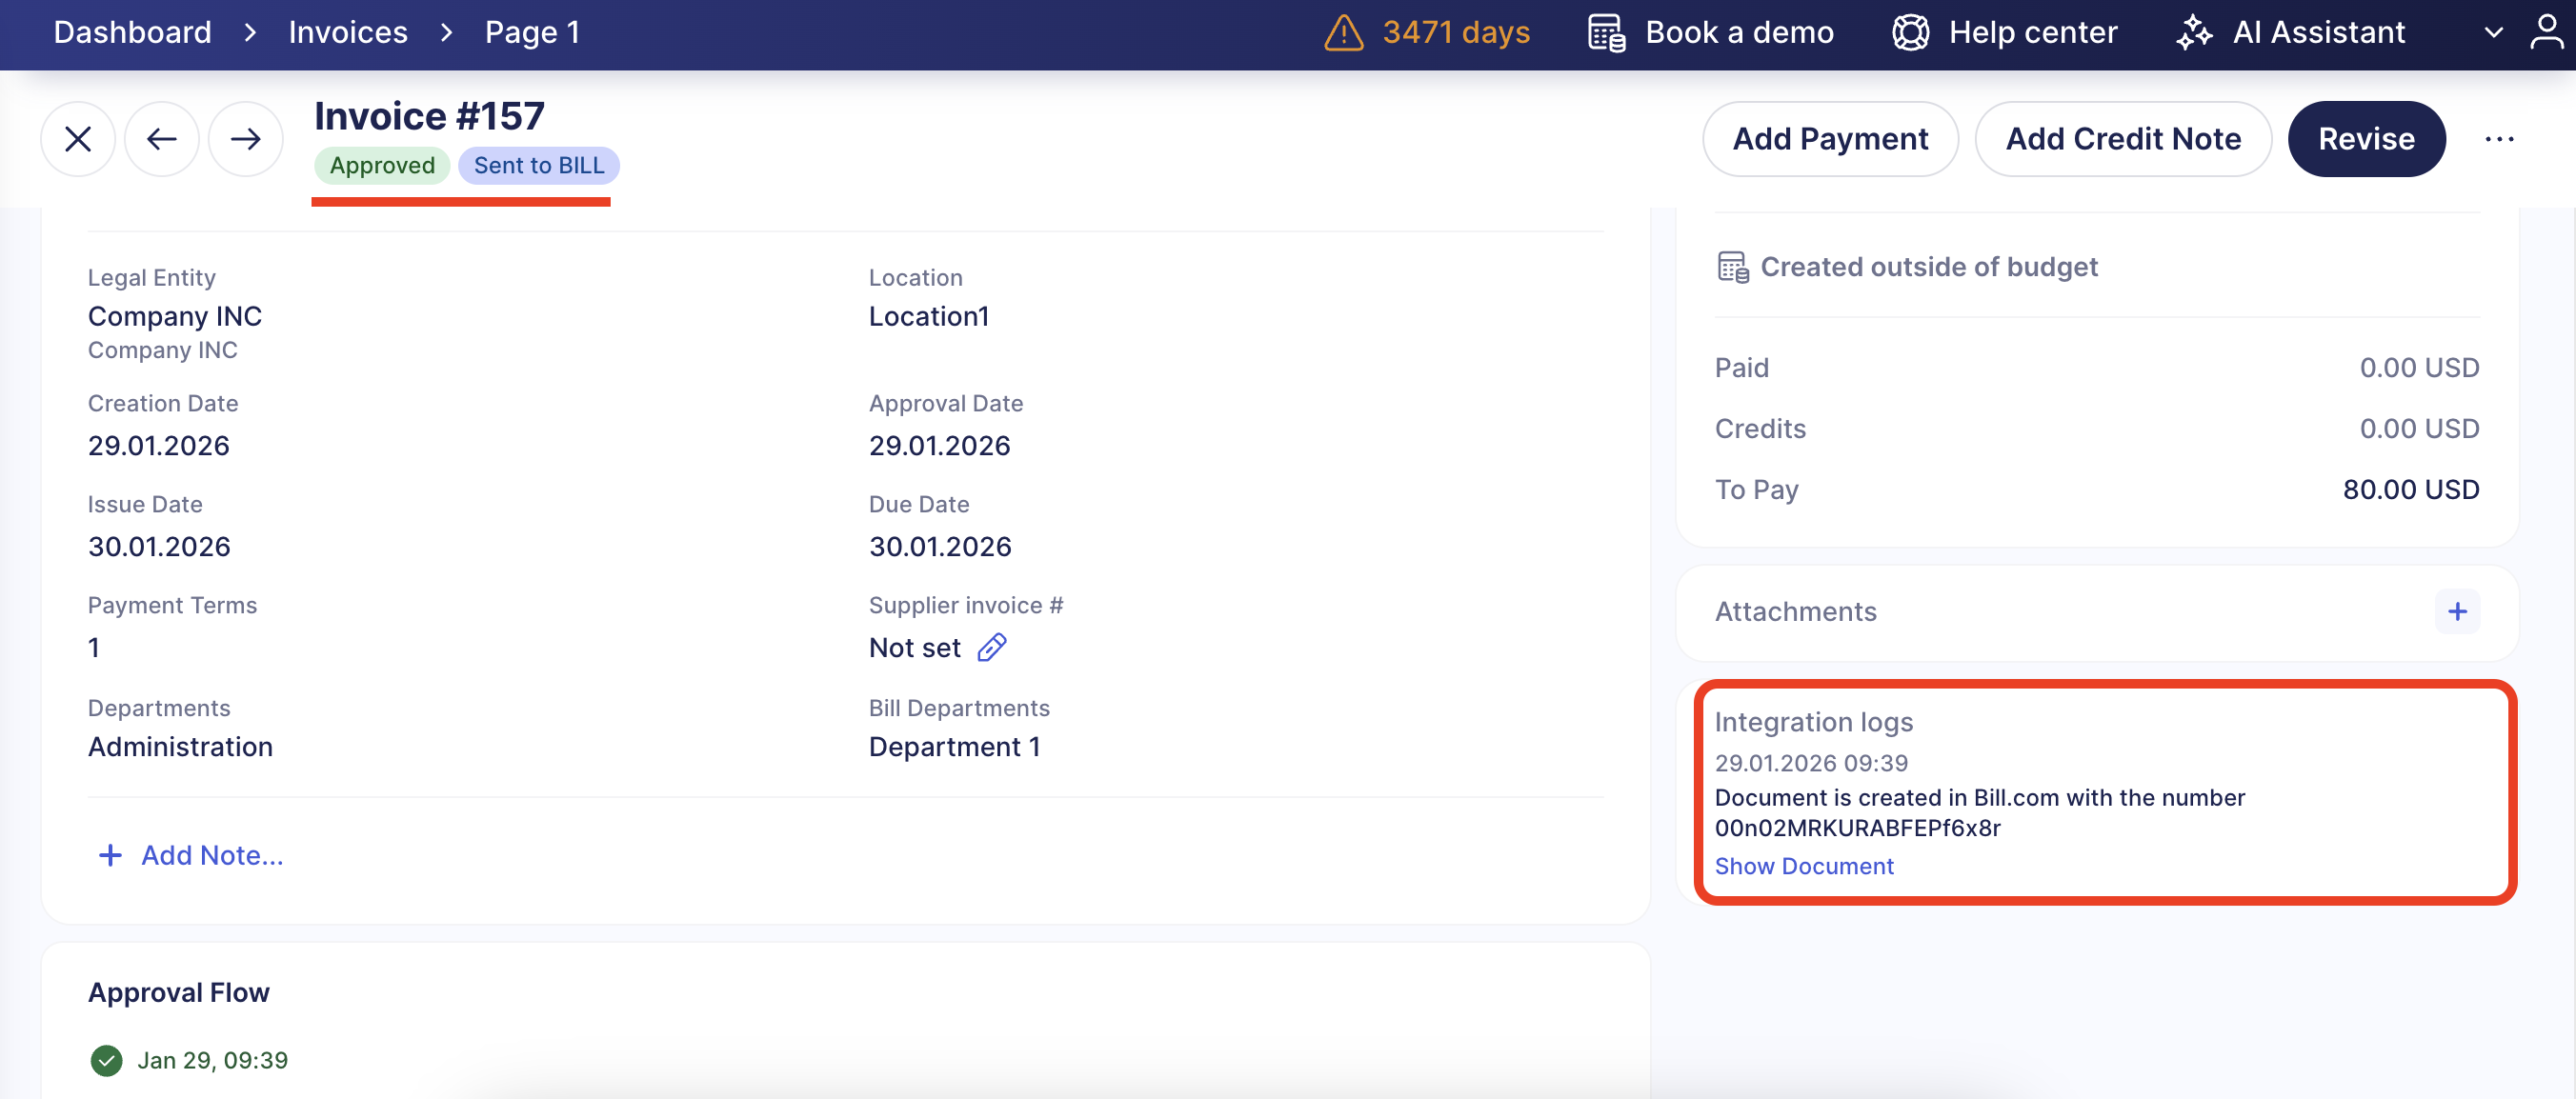The height and width of the screenshot is (1099, 2576).
Task: Edit Supplier invoice number pencil icon
Action: [991, 648]
